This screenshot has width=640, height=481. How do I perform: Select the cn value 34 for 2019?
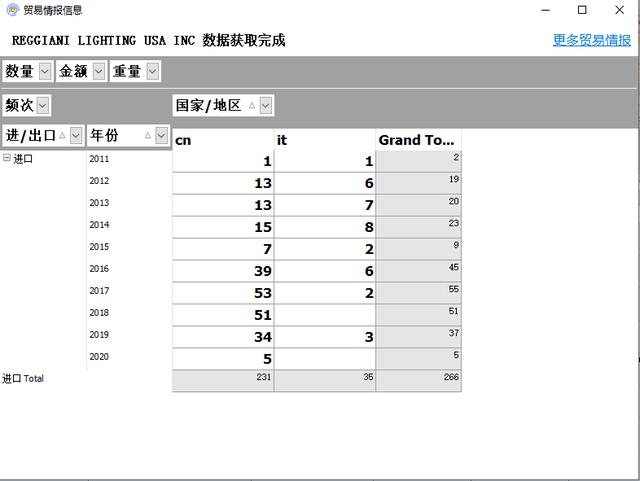coord(223,337)
